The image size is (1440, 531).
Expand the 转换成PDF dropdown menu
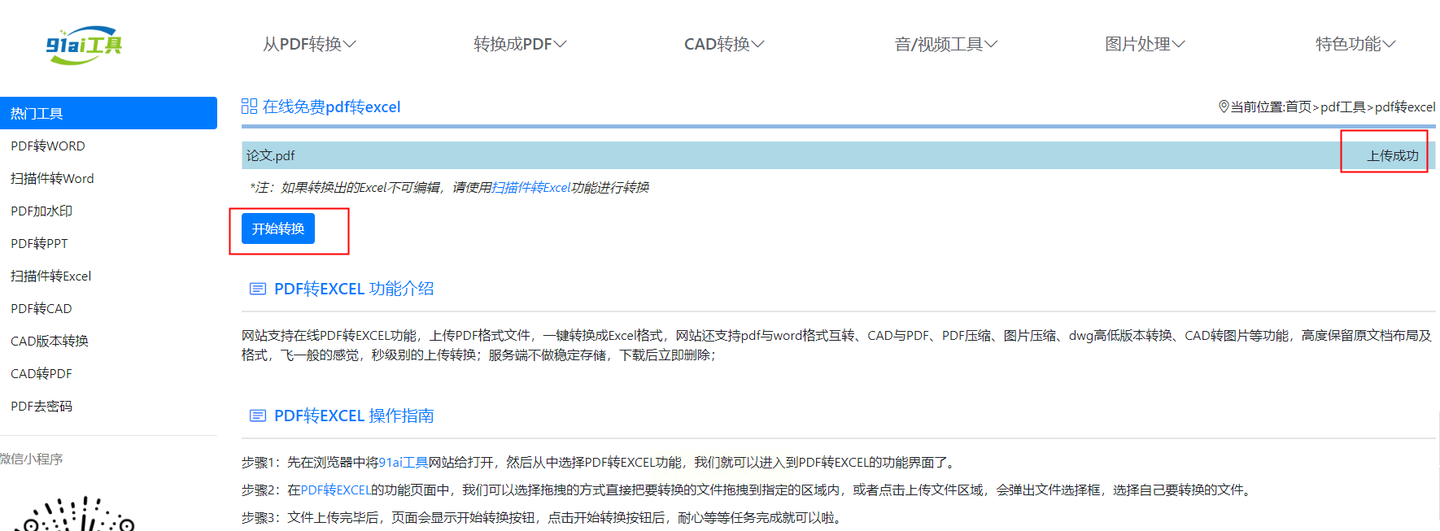point(520,44)
